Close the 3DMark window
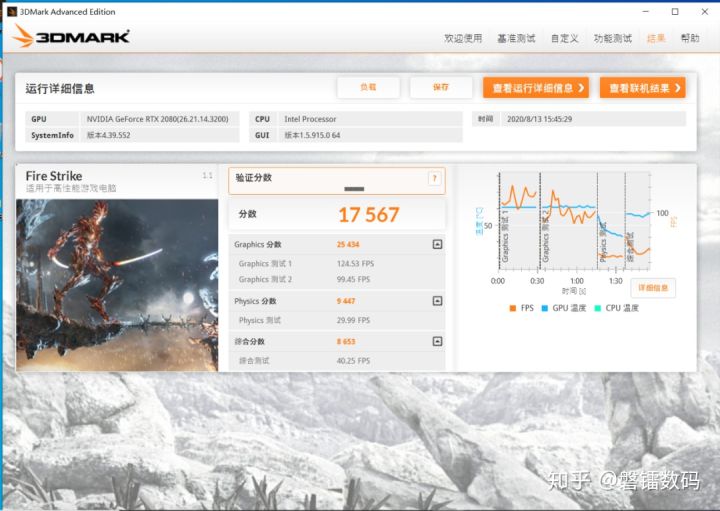This screenshot has height=511, width=720. coord(705,11)
